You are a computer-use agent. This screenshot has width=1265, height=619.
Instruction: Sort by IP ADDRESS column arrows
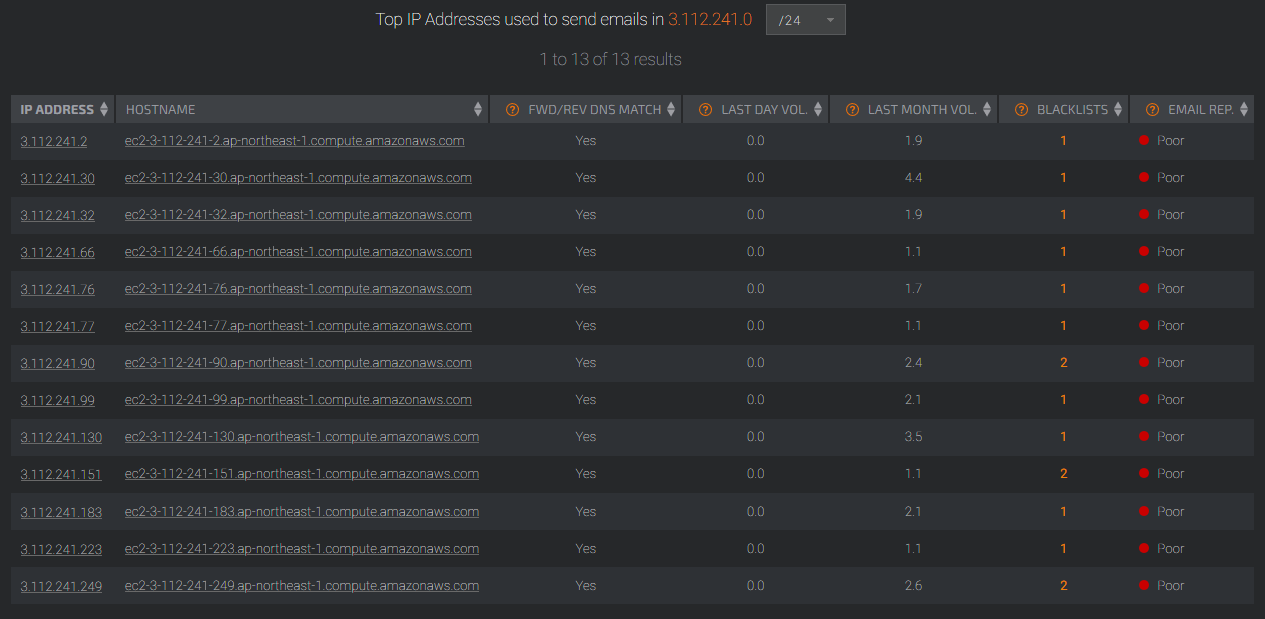[x=104, y=110]
